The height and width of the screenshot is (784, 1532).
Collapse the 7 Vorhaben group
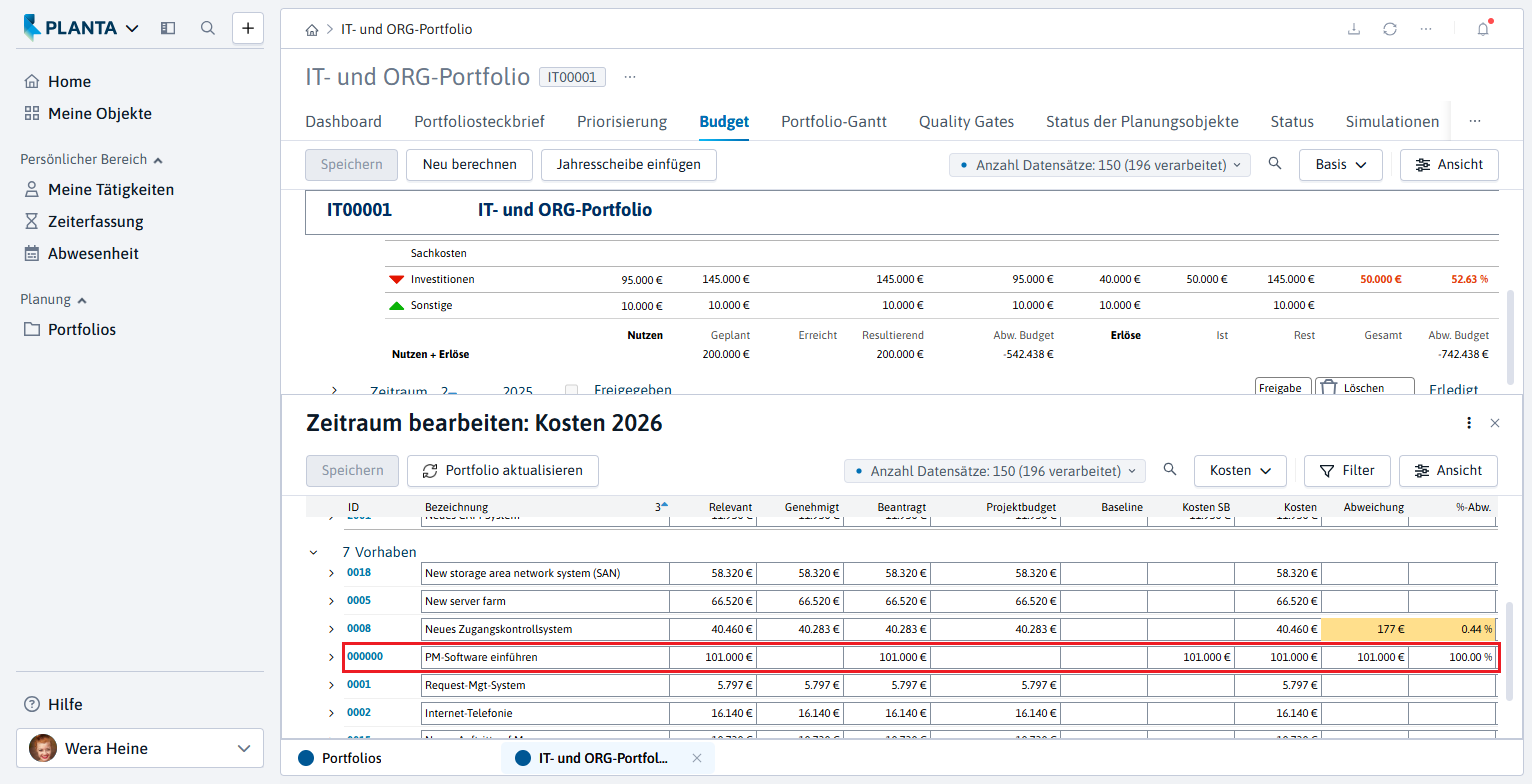[314, 552]
